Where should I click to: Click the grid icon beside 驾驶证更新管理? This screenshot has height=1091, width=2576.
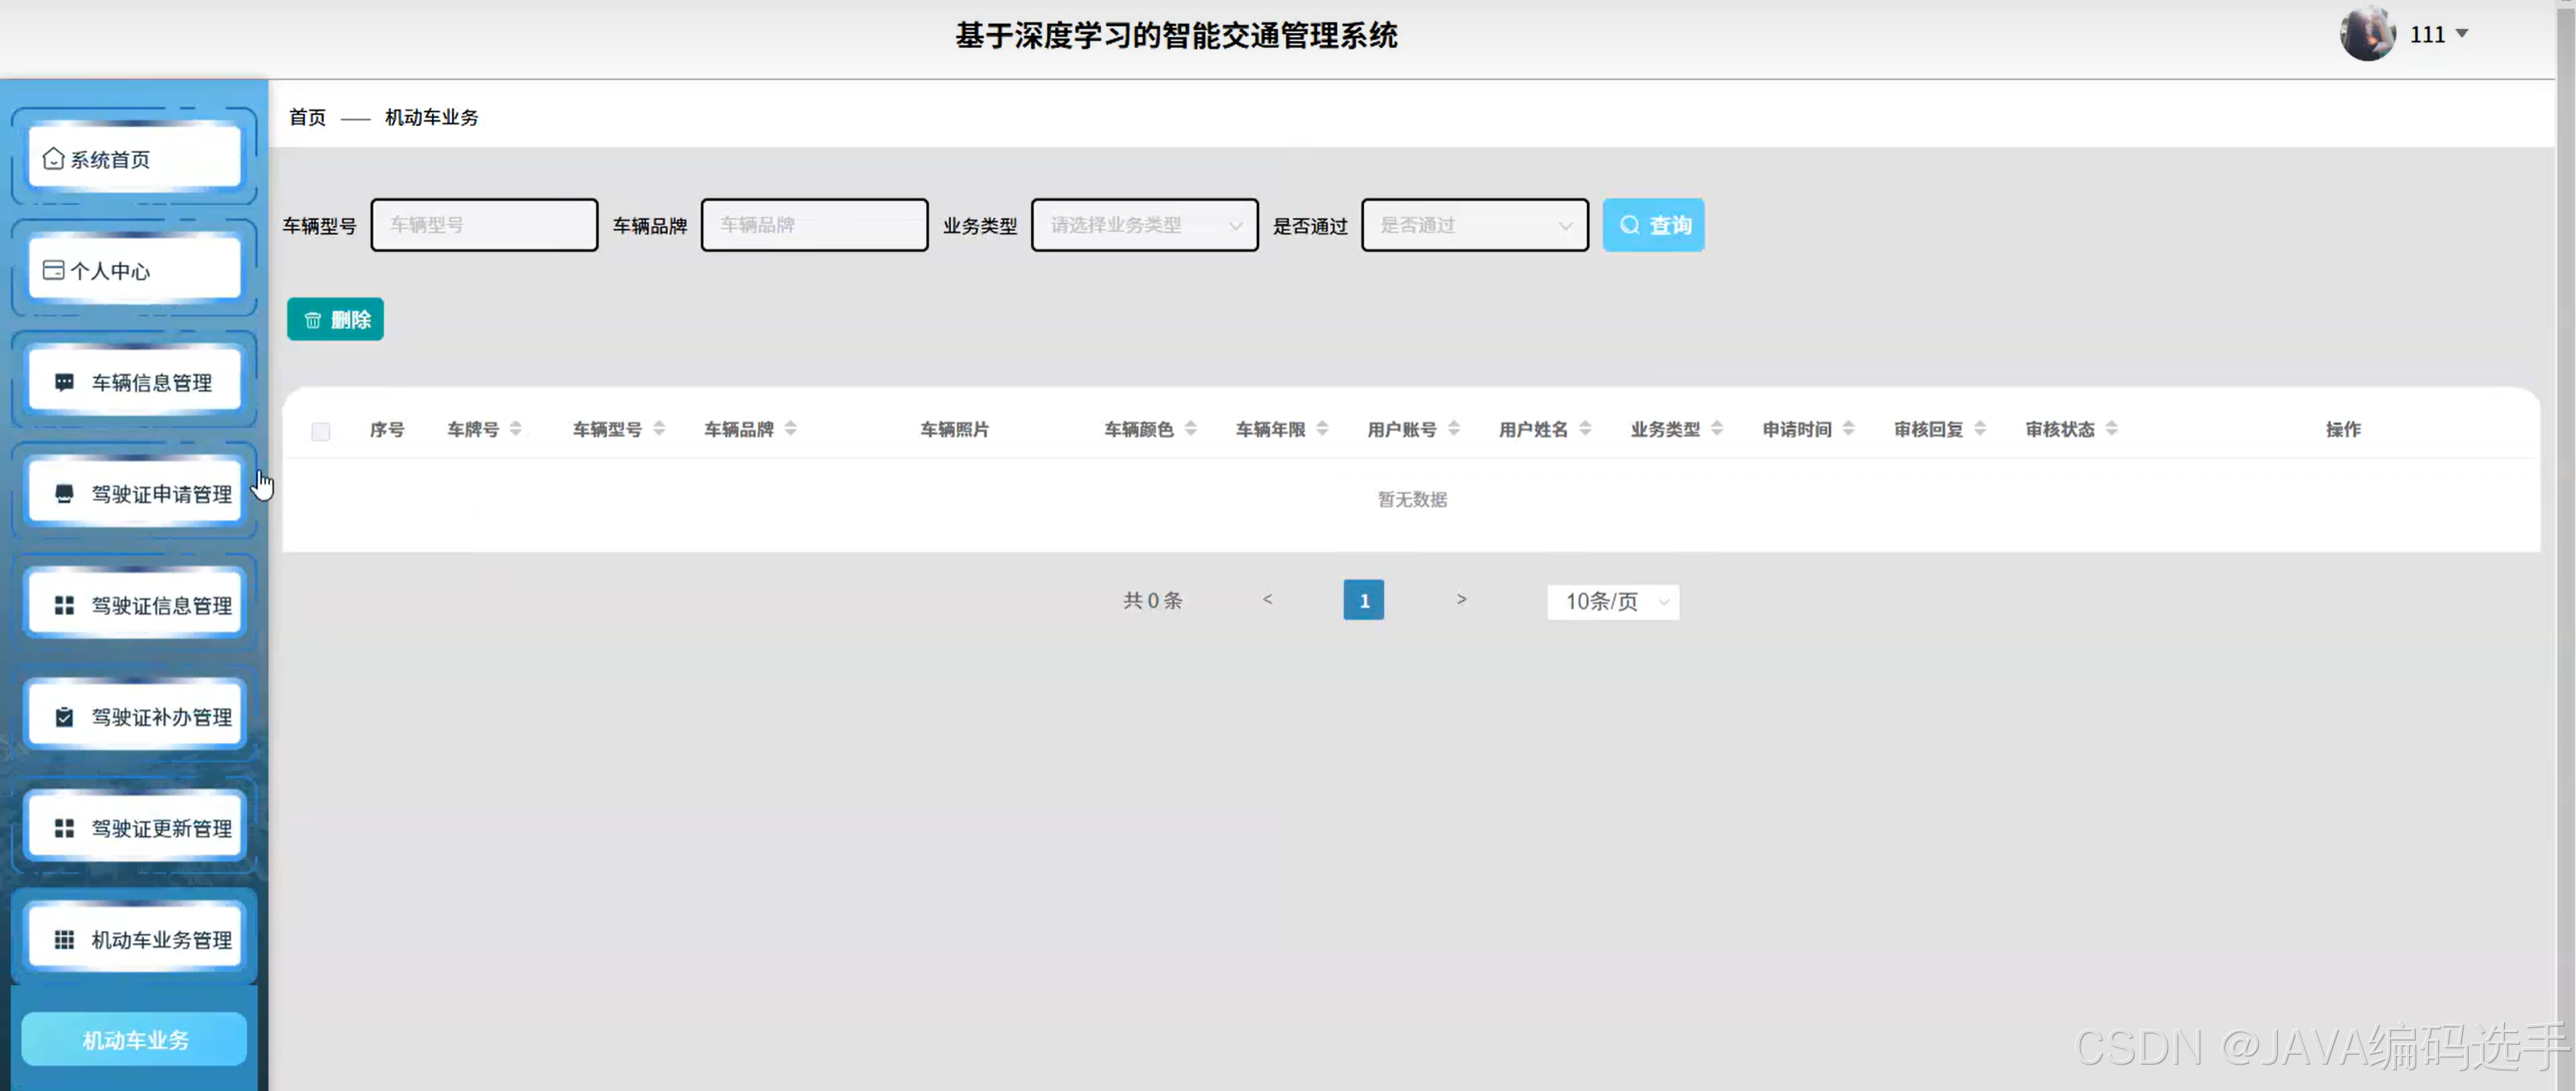[x=64, y=828]
